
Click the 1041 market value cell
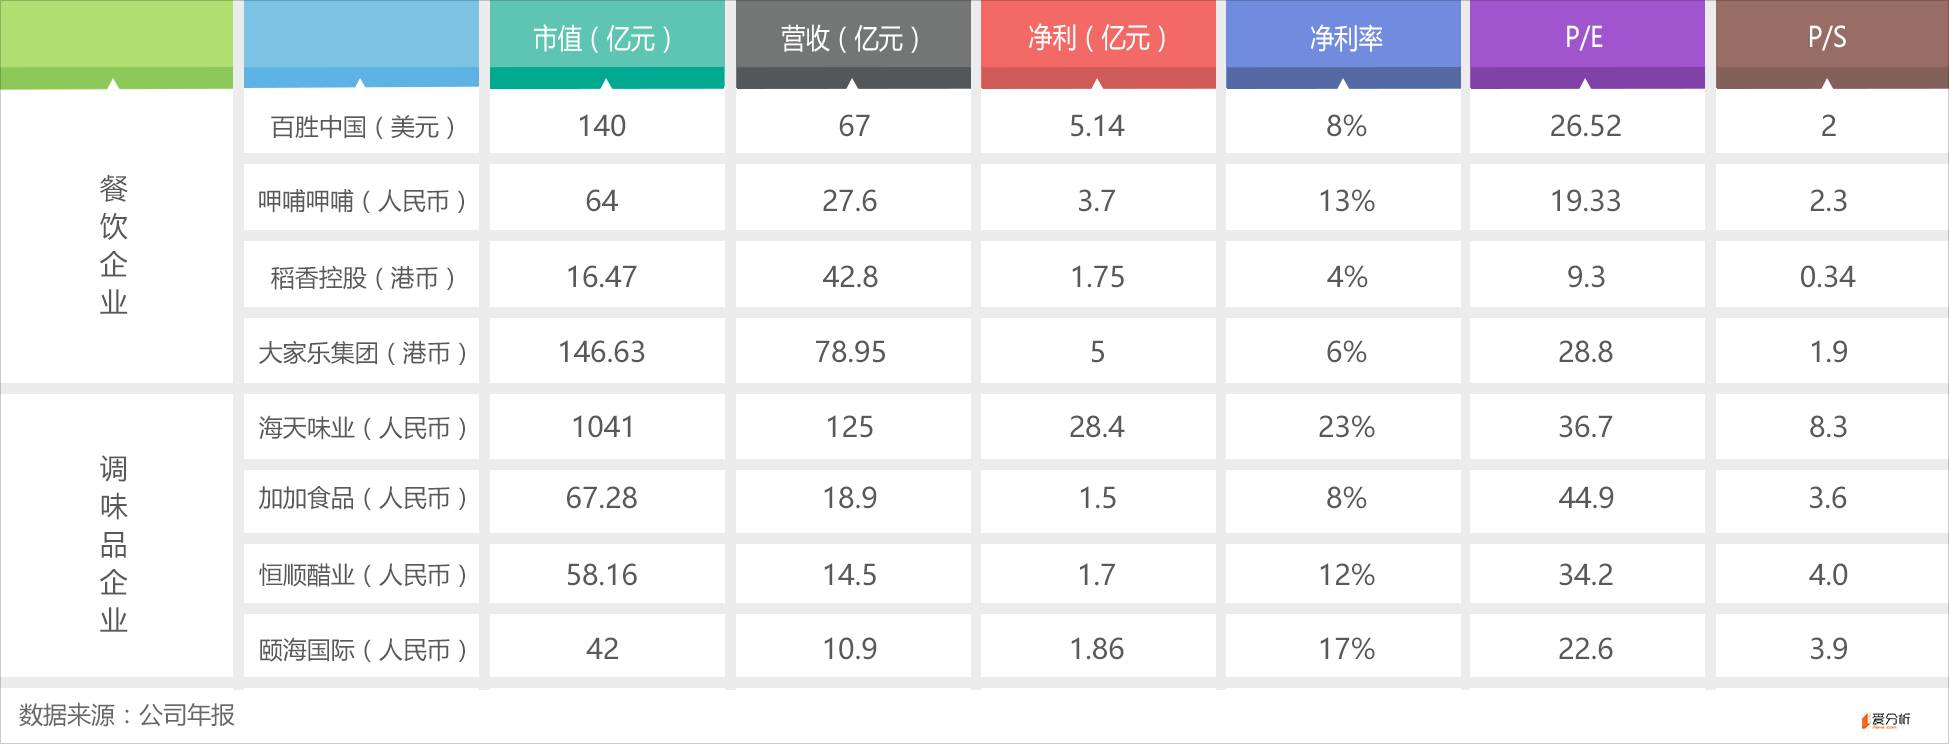[x=603, y=428]
